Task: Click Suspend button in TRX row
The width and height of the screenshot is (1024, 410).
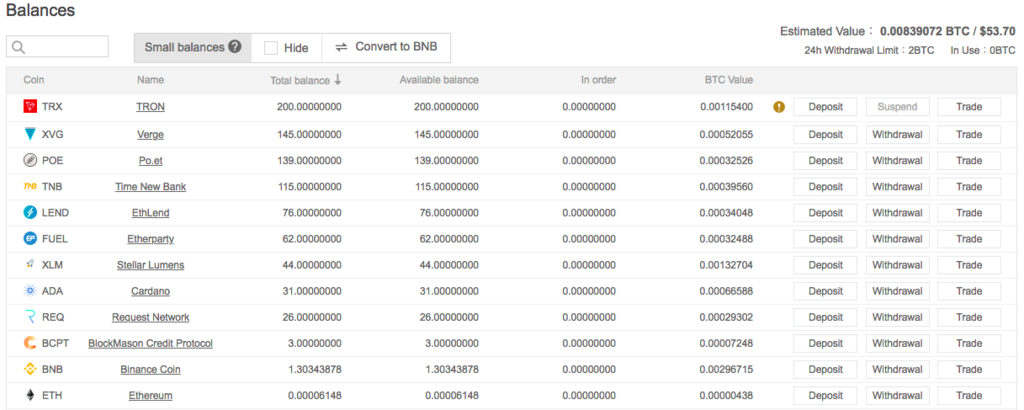Action: tap(897, 107)
